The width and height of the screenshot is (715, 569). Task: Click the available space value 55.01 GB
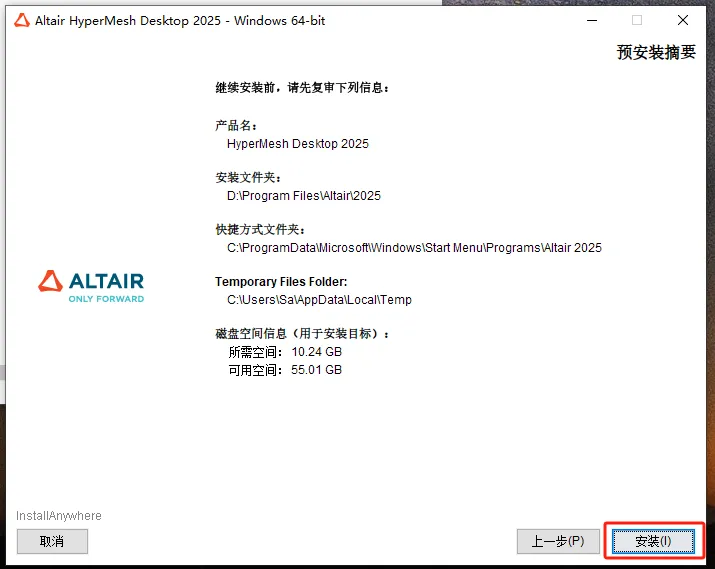[316, 370]
